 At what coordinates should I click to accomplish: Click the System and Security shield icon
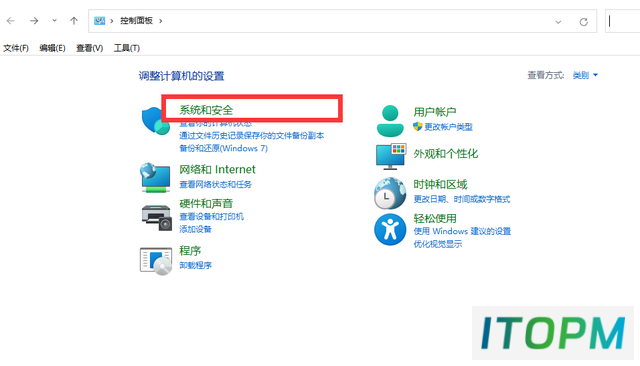(x=156, y=121)
